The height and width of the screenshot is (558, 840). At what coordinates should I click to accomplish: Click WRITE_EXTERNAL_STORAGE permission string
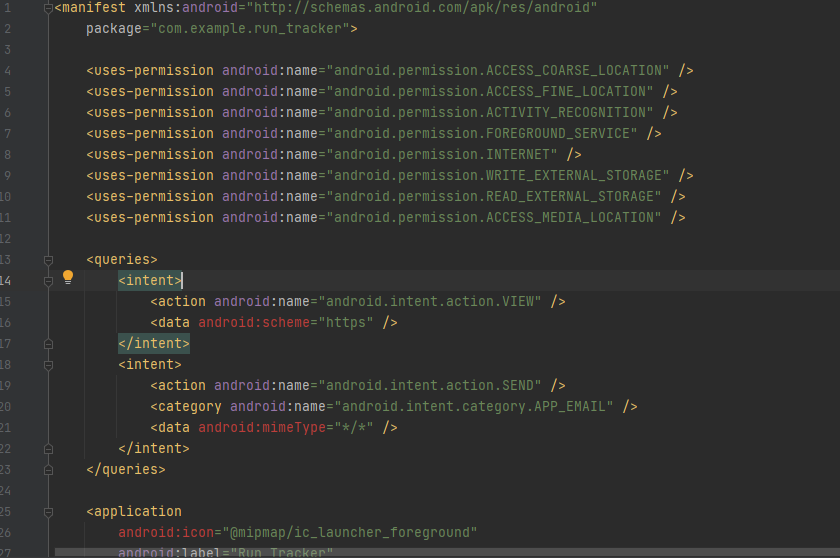coord(498,176)
